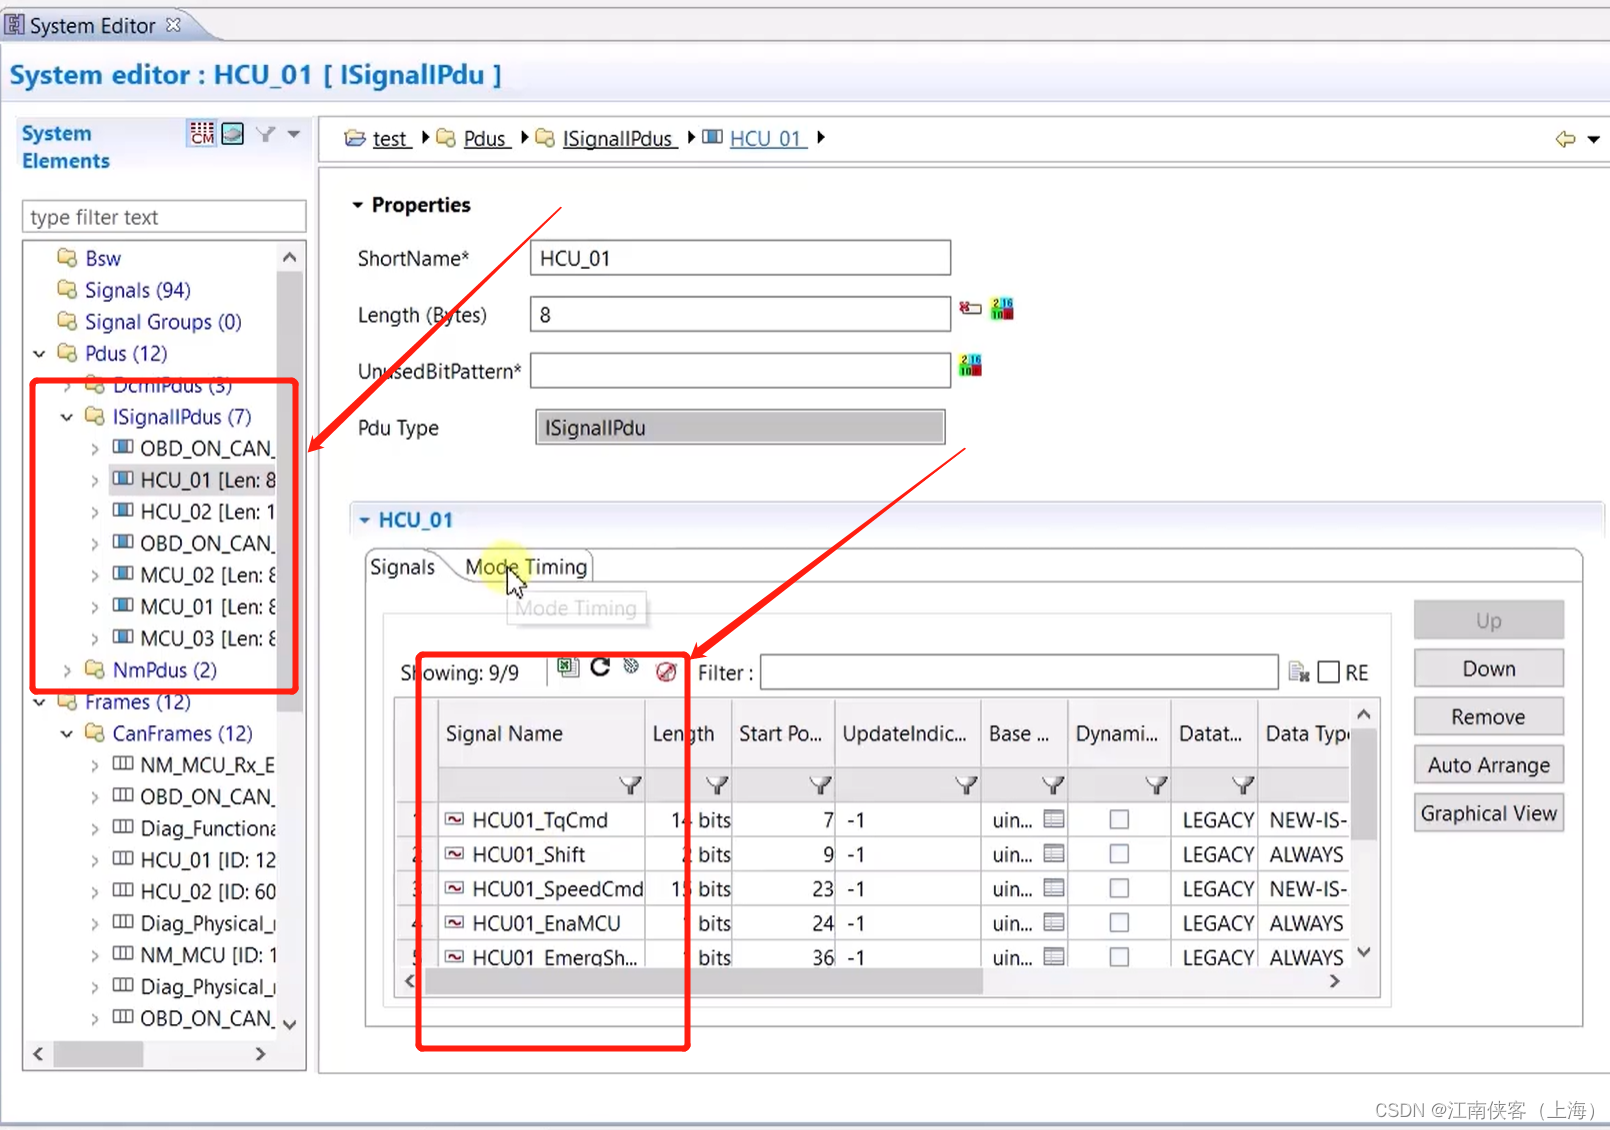This screenshot has height=1130, width=1610.
Task: Click the red clear filter icon
Action: coord(666,672)
